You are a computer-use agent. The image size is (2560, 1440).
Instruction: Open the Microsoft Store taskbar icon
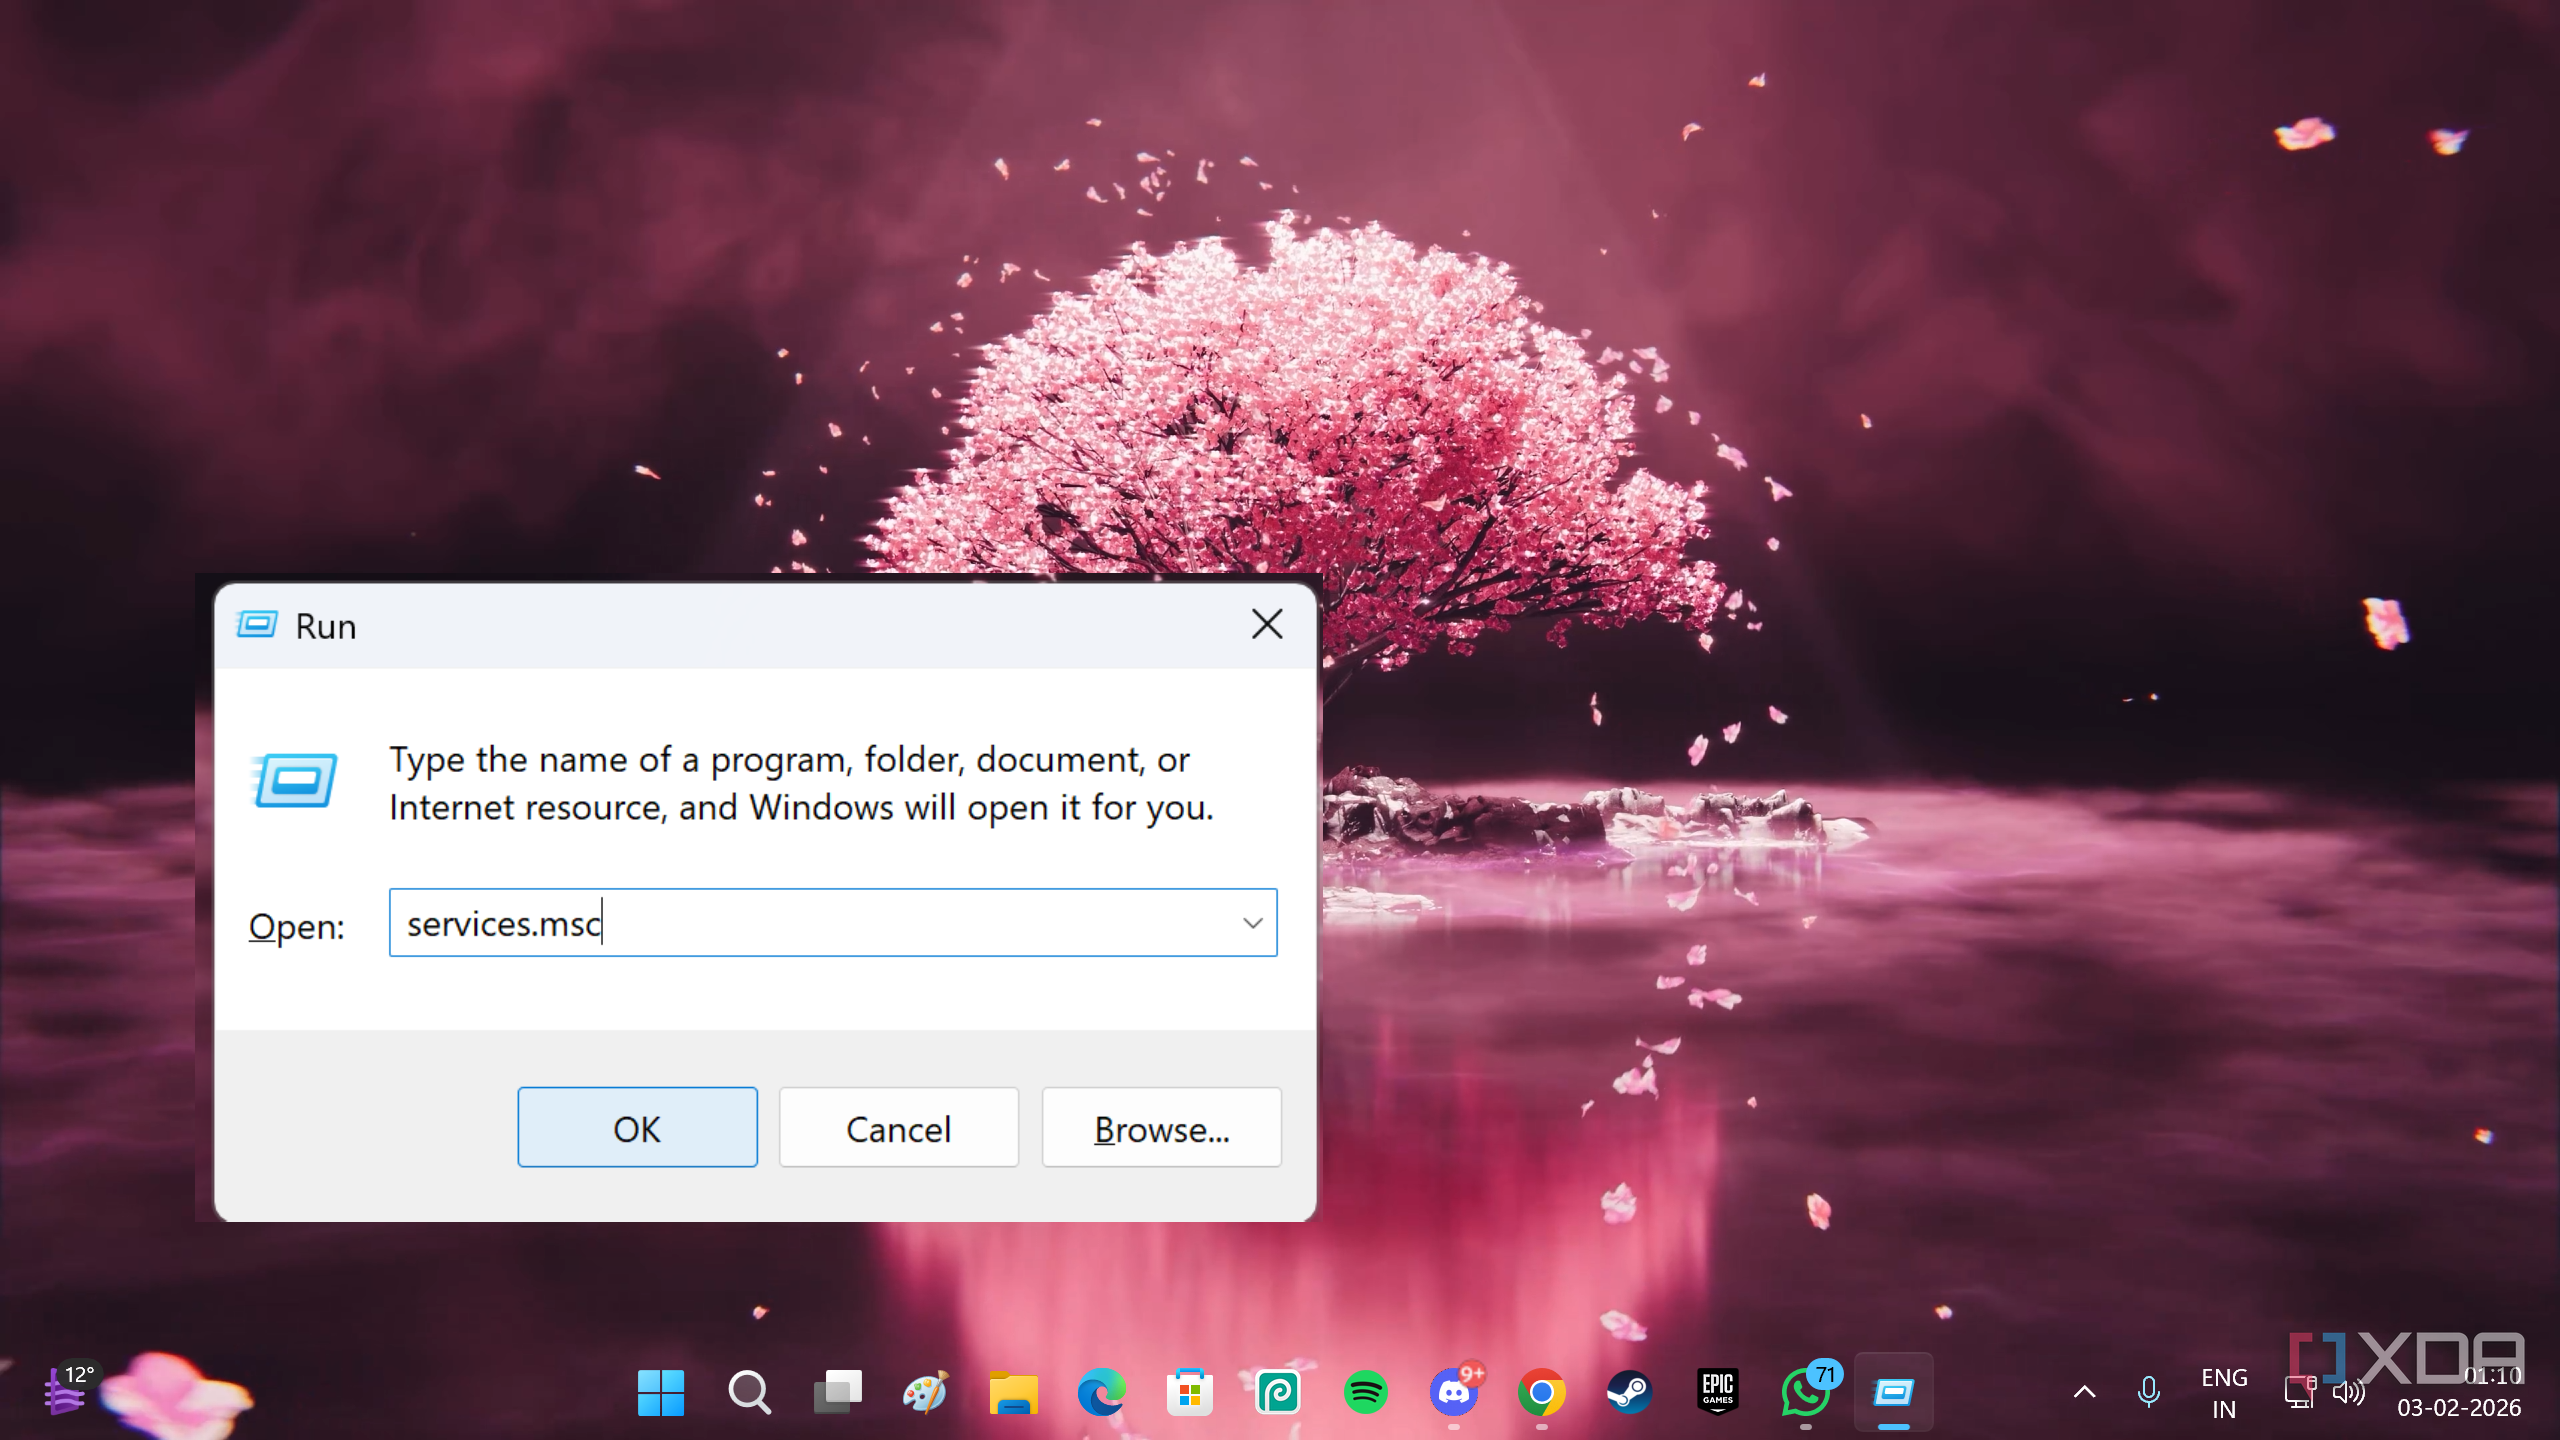coord(1189,1392)
